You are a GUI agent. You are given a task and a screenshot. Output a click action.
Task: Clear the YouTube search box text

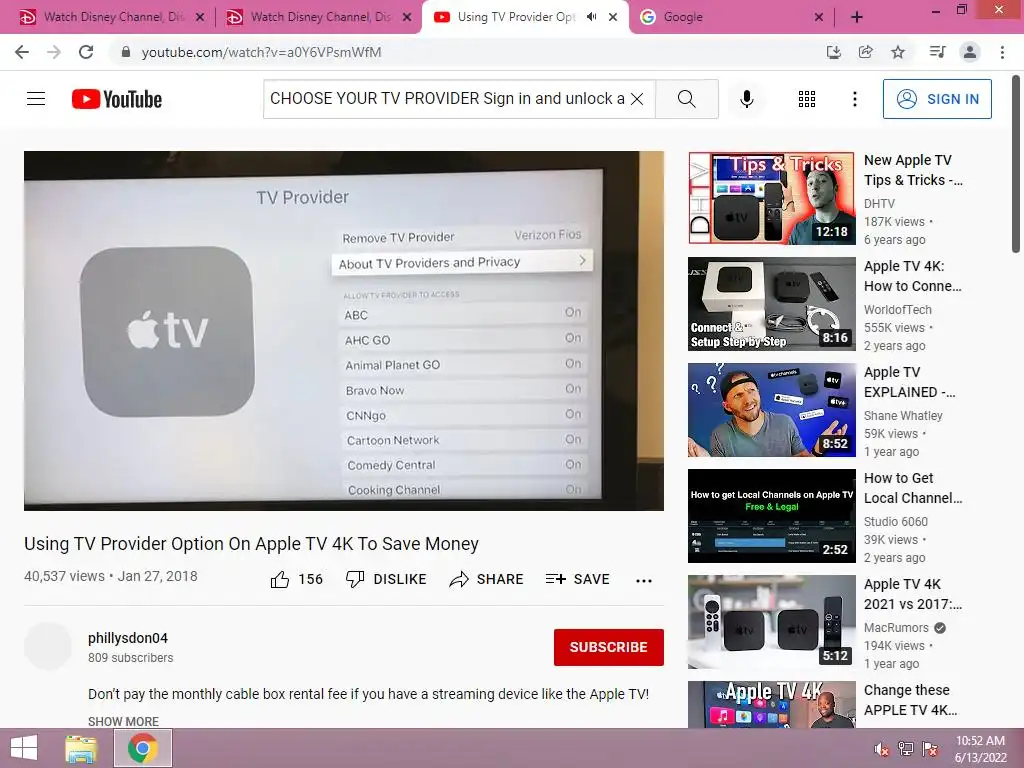pos(637,99)
